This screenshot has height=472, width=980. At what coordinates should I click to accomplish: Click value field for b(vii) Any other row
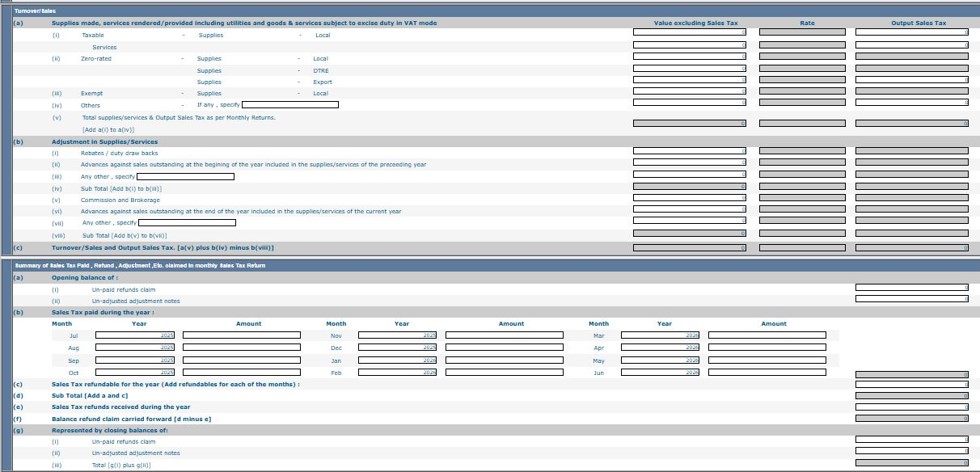689,220
